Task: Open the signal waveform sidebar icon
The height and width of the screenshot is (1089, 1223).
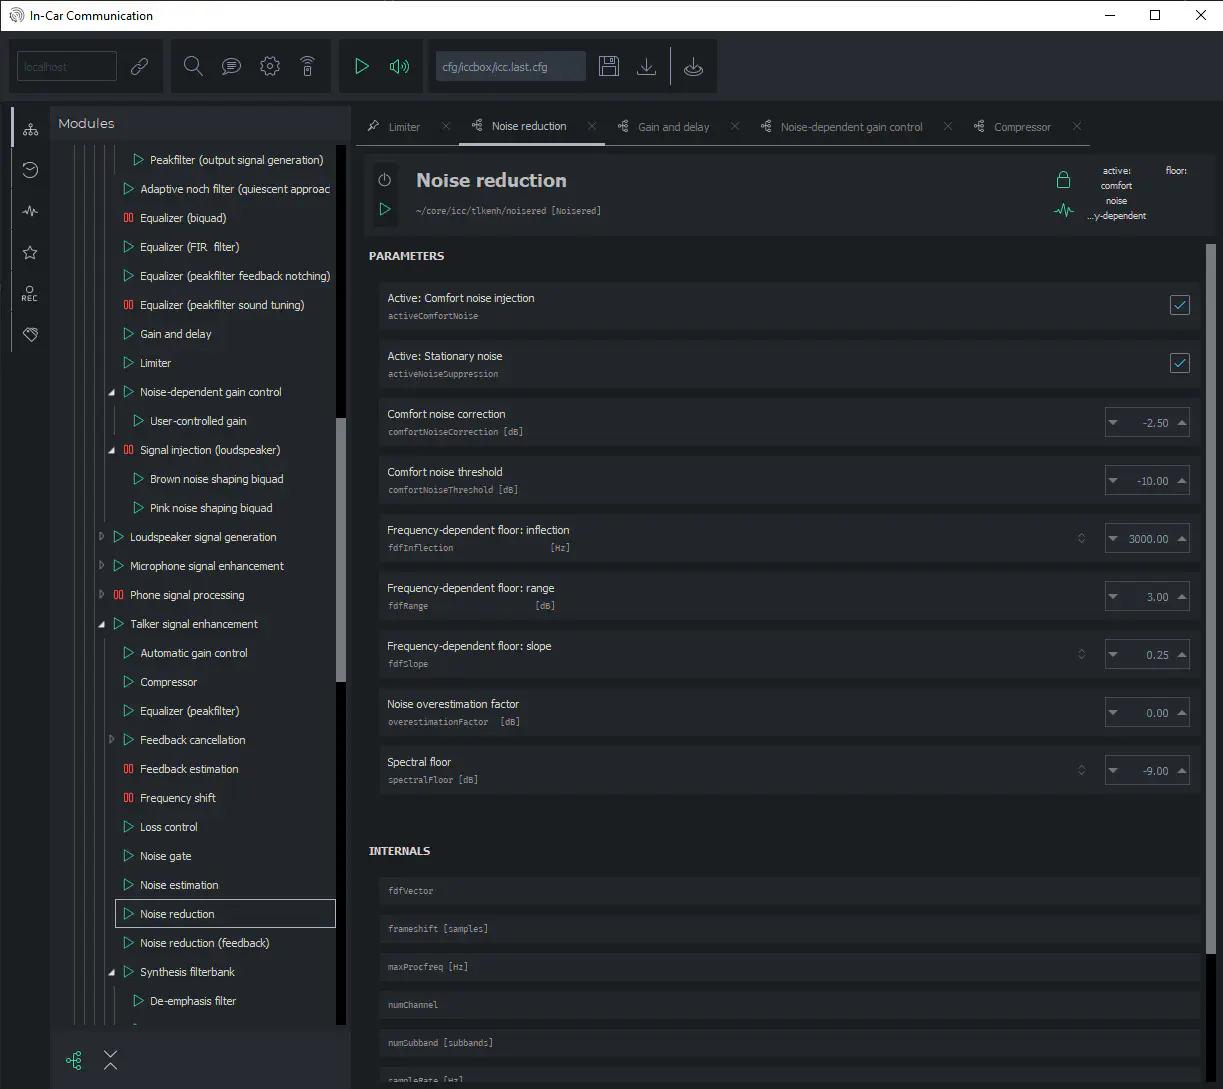Action: 30,211
